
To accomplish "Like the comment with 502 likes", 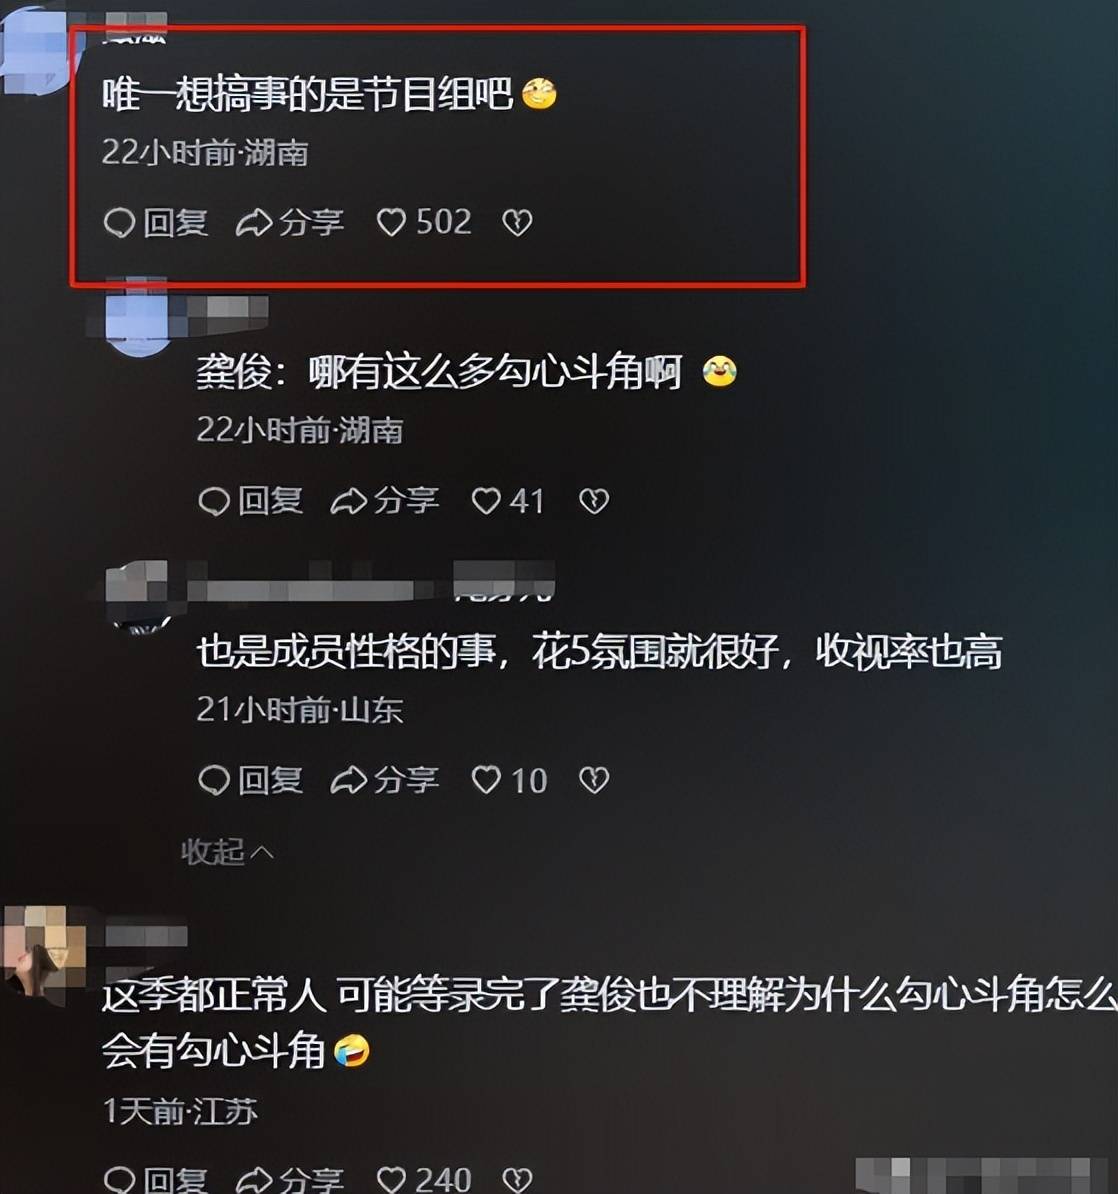I will tap(424, 222).
